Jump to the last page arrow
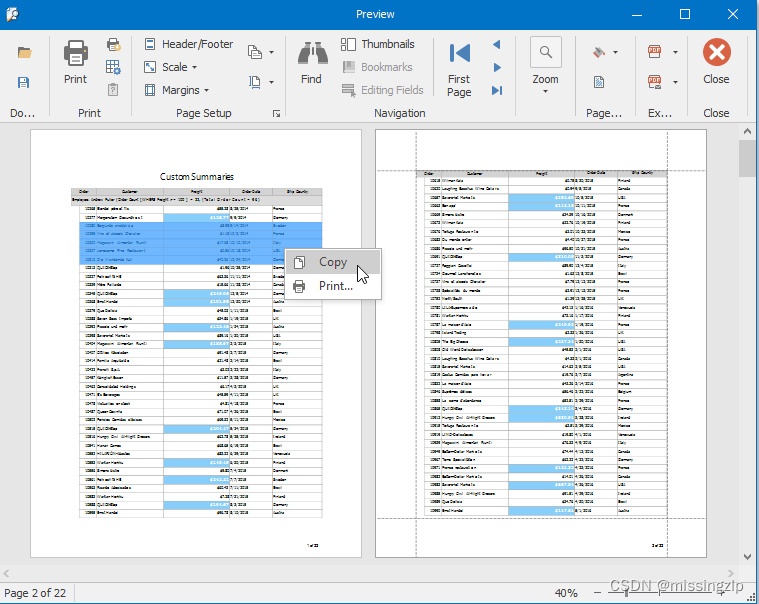 point(497,90)
